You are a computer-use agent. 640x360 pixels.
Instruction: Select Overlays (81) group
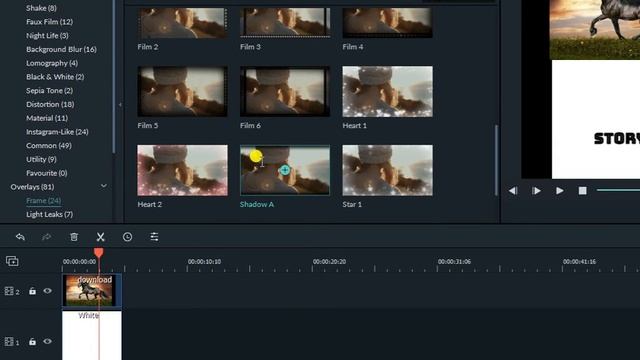click(32, 187)
